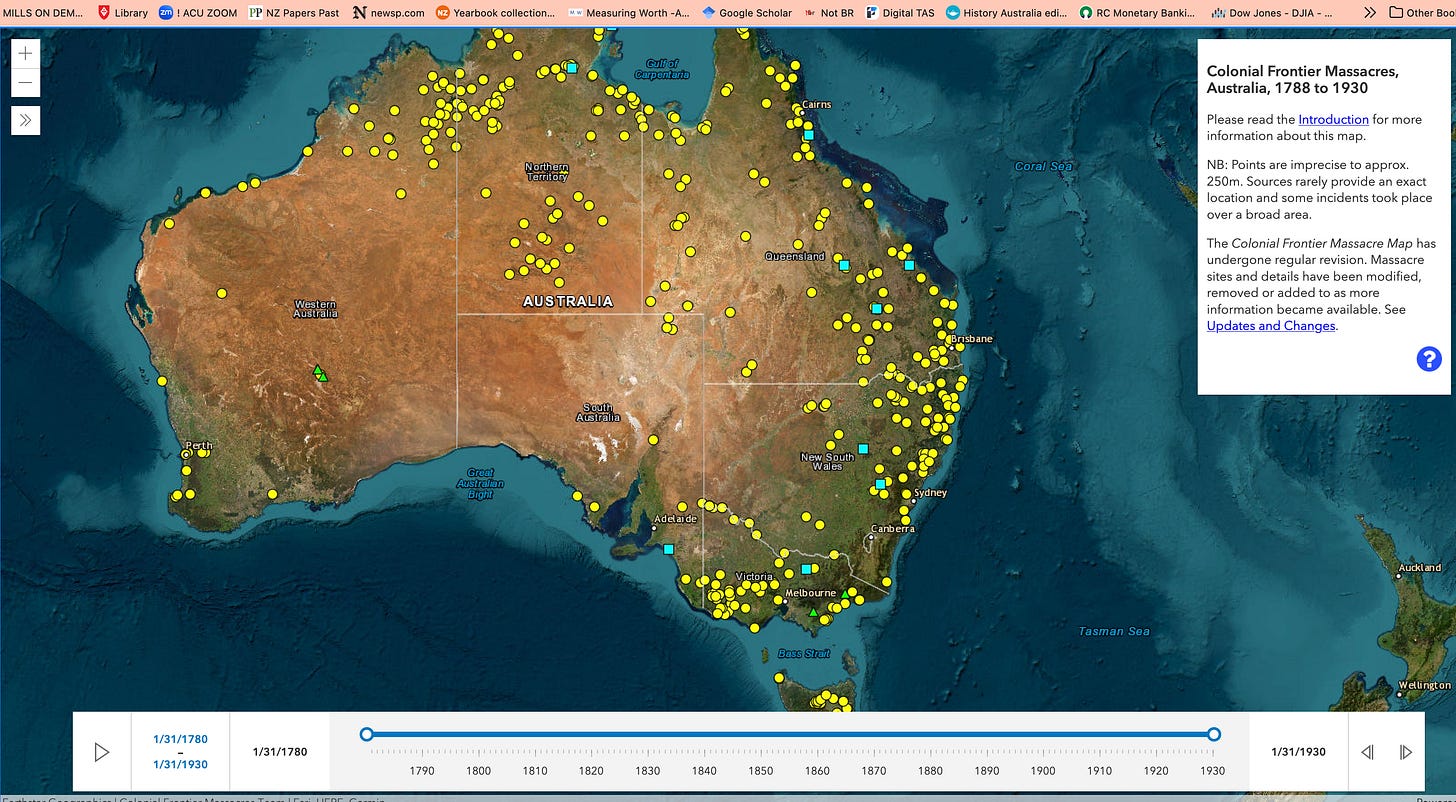This screenshot has height=802, width=1456.
Task: Open the Introduction link
Action: click(x=1333, y=119)
